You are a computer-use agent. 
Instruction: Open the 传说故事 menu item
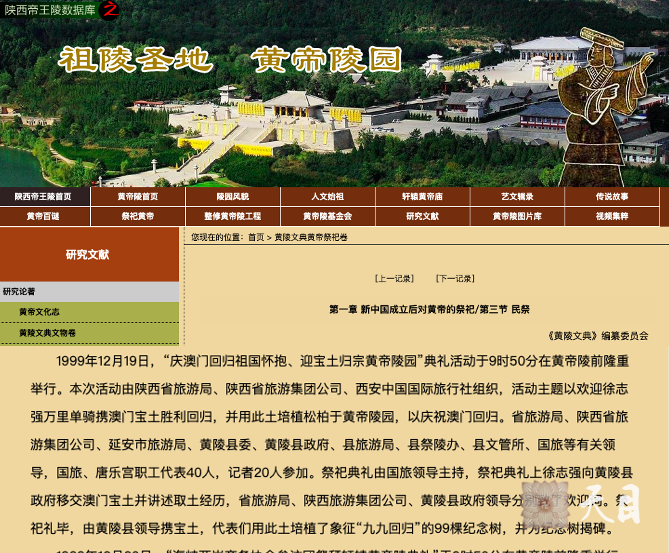click(x=612, y=197)
